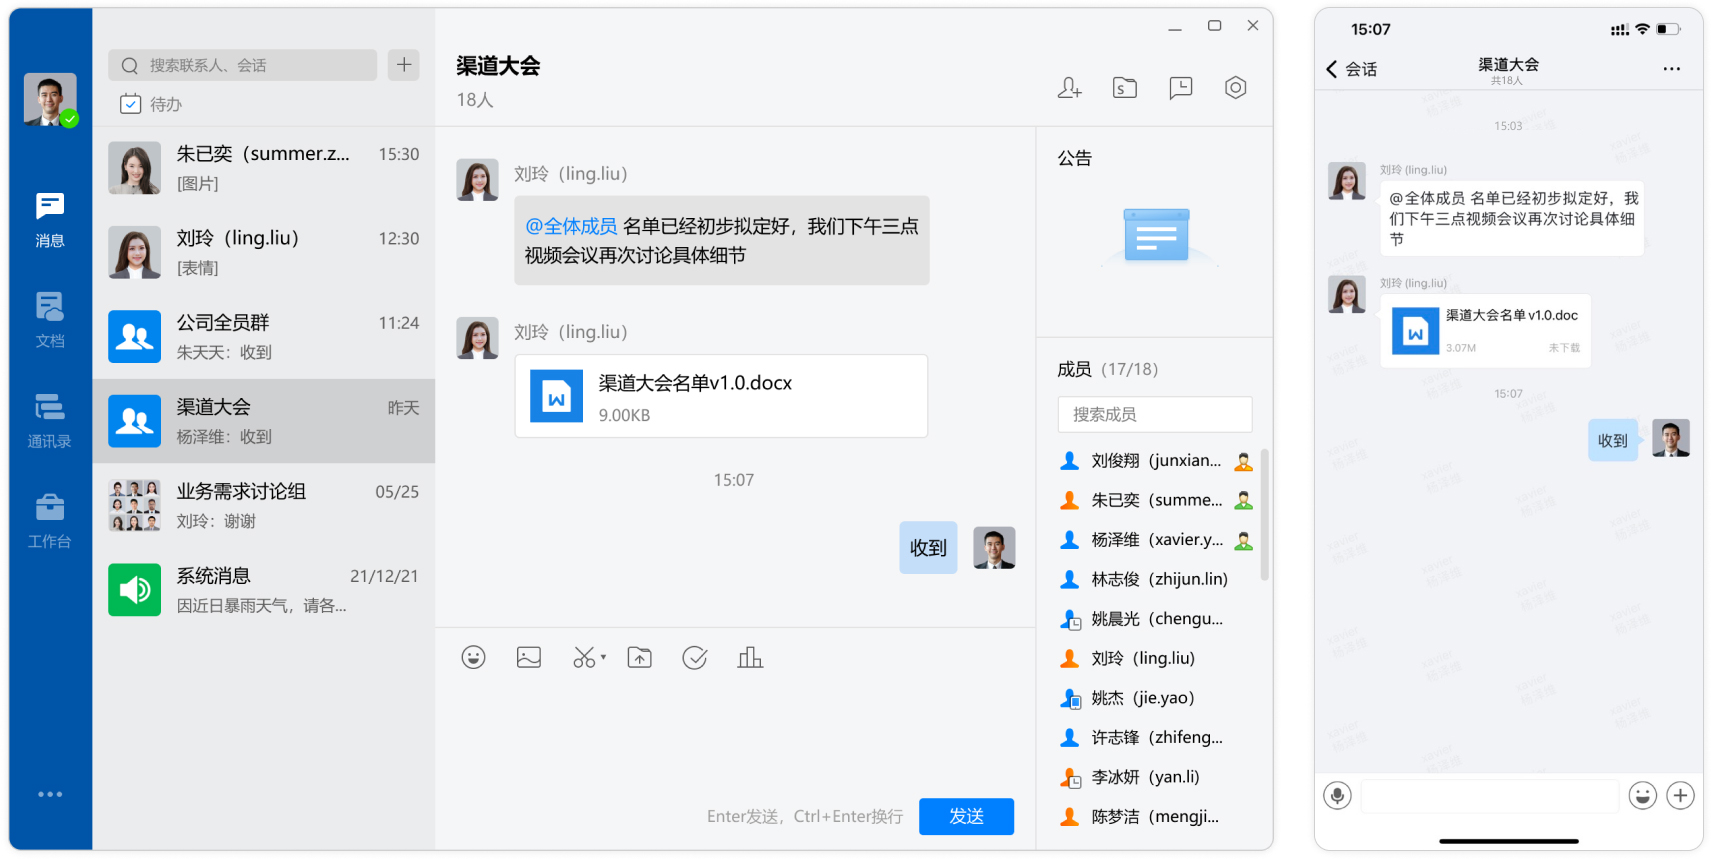The height and width of the screenshot is (859, 1711).
Task: Expand the screenshot options dropdown arrow
Action: (x=603, y=658)
